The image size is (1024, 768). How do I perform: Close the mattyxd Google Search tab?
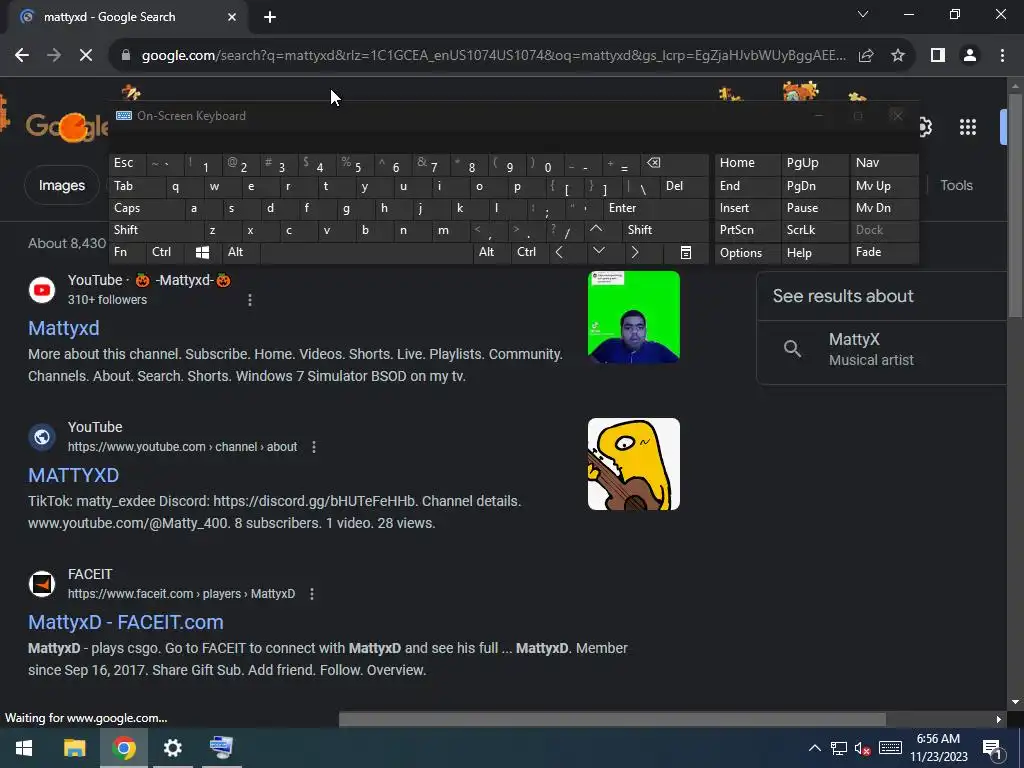tap(232, 17)
